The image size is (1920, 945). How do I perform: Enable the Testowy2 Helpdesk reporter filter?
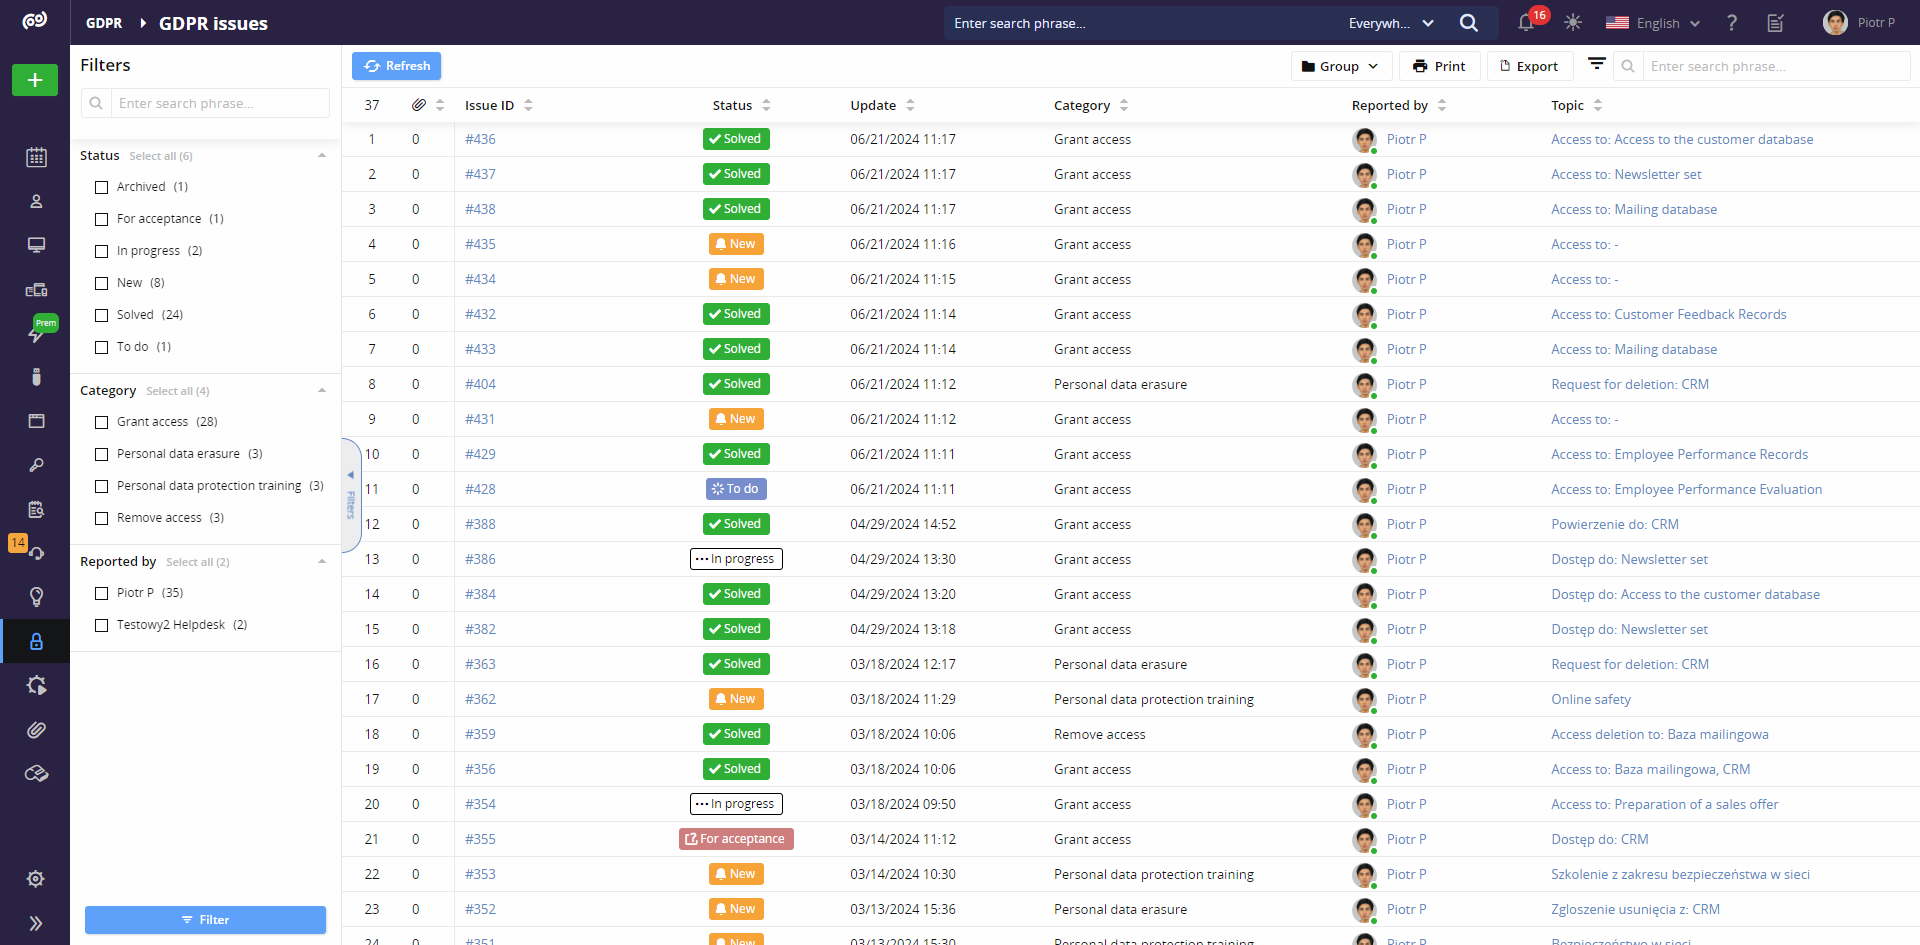[x=101, y=625]
